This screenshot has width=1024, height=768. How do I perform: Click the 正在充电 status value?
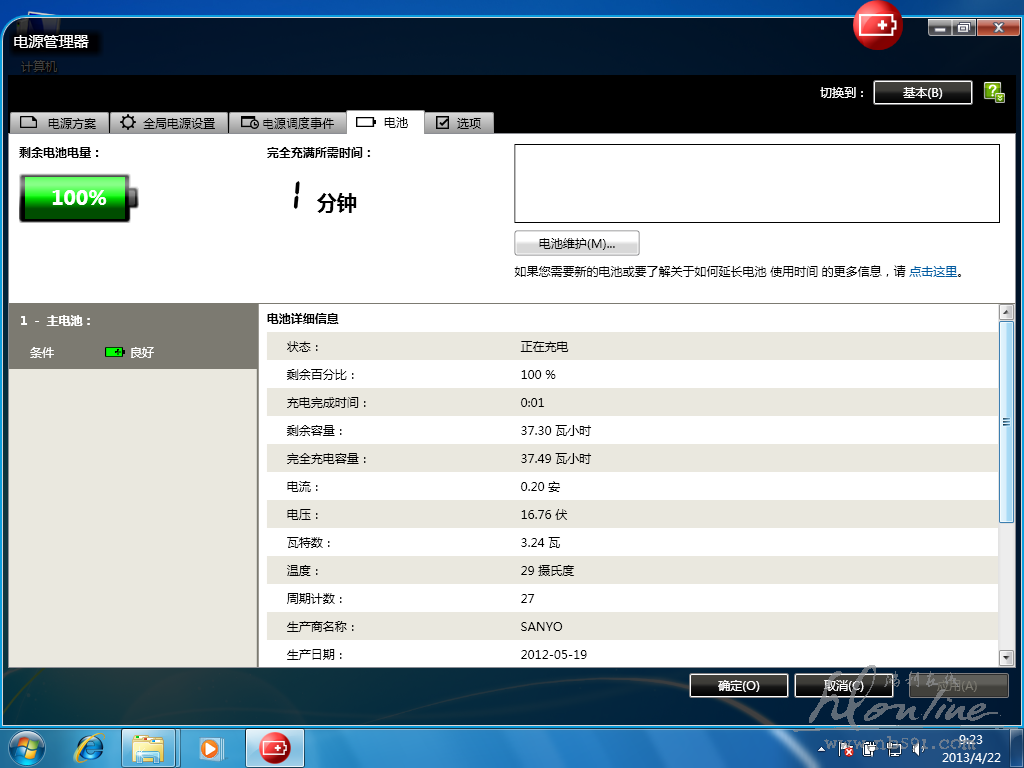[544, 347]
